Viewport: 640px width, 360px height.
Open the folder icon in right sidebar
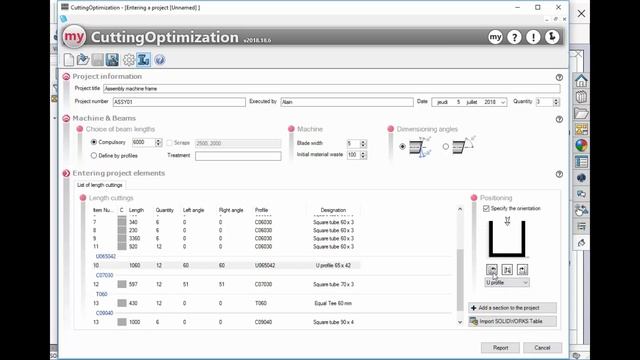[x=581, y=113]
